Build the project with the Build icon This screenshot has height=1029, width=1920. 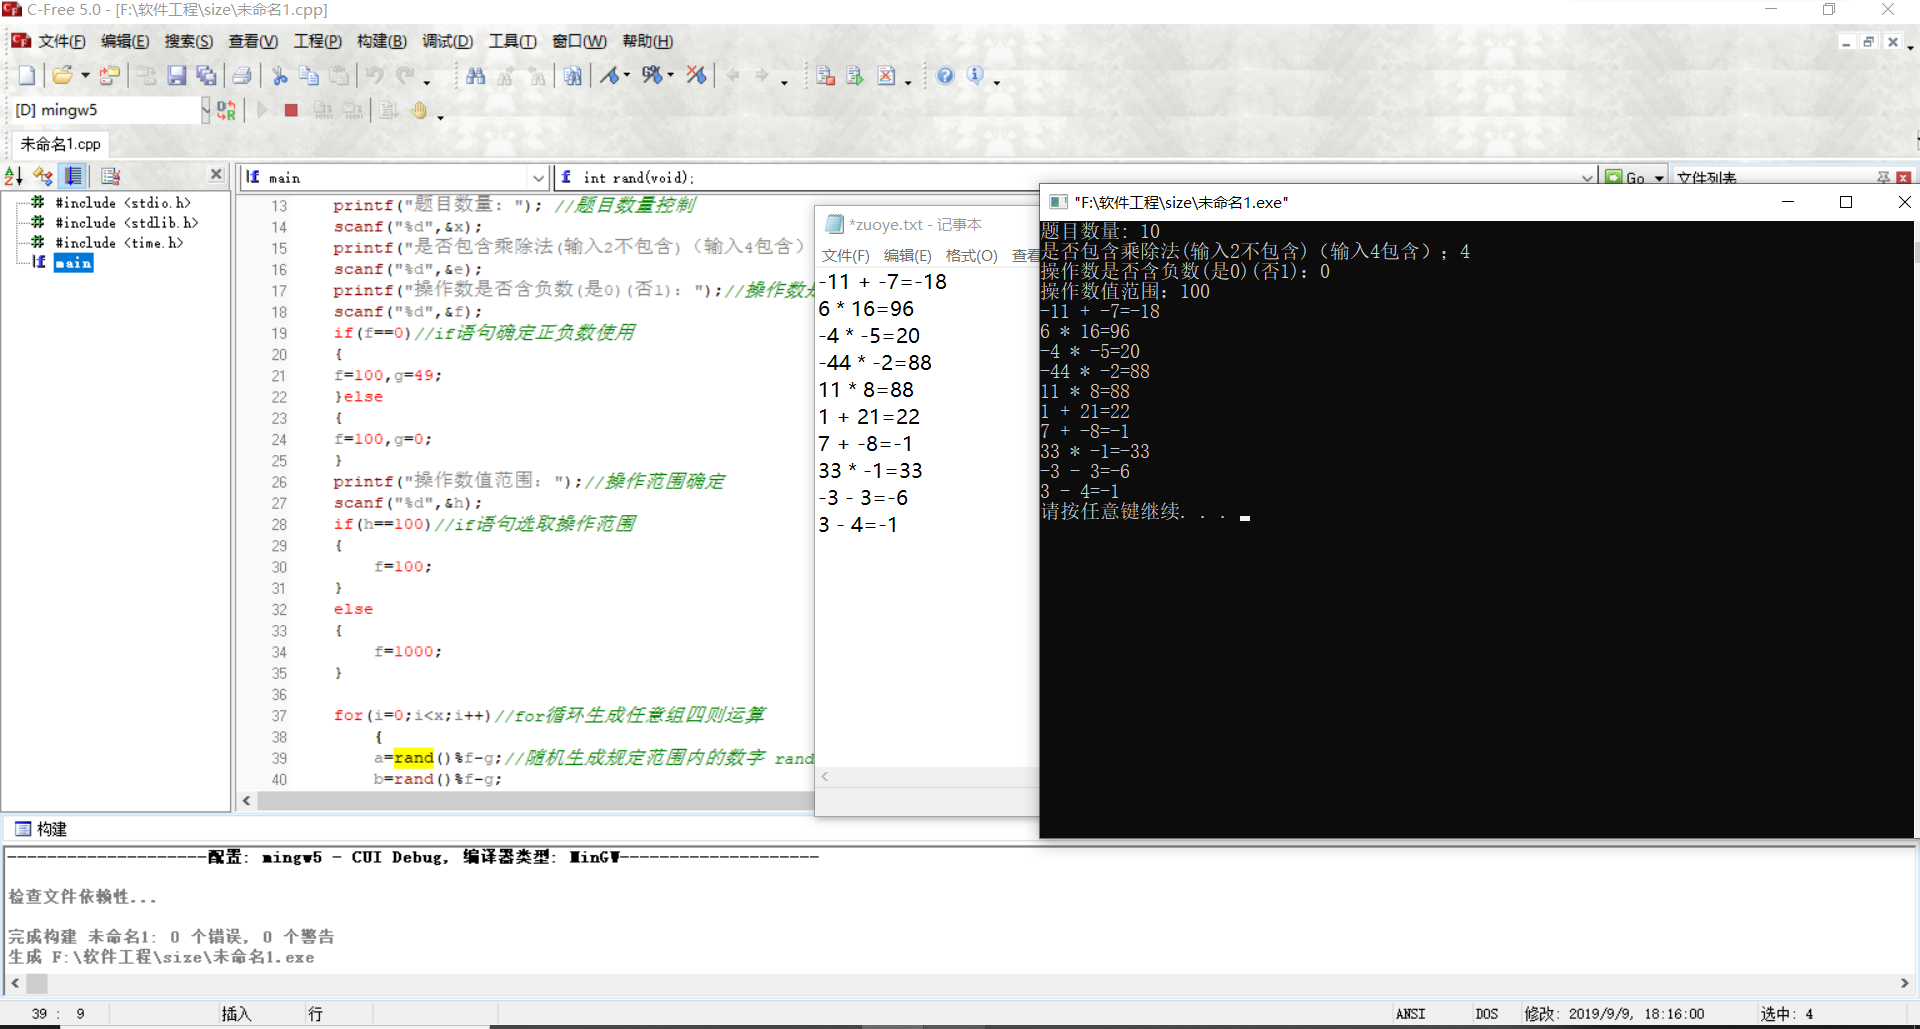(x=652, y=75)
